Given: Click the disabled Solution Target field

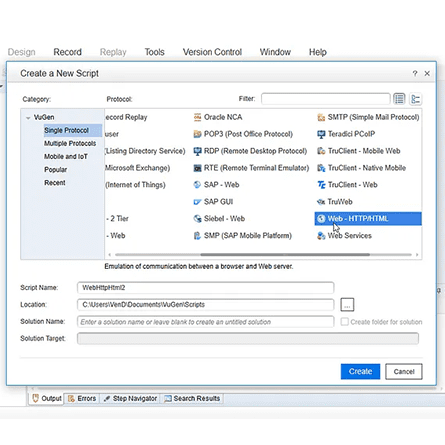Looking at the screenshot, I should click(x=248, y=338).
